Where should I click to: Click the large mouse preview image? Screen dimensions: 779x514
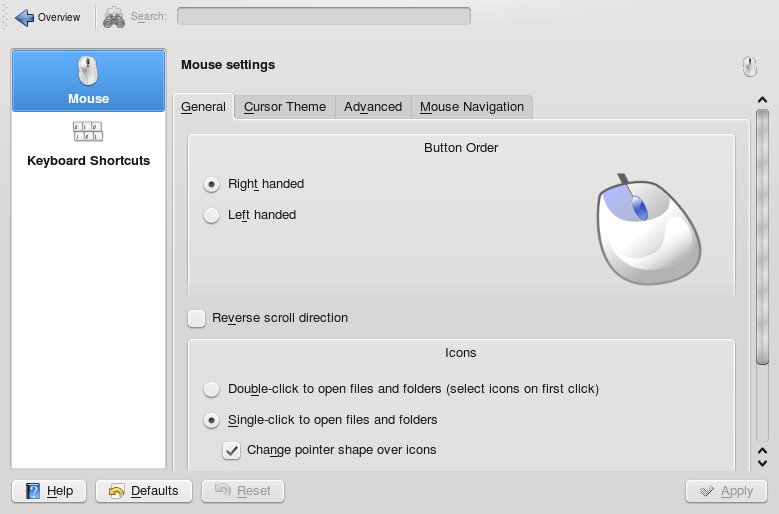coord(647,230)
